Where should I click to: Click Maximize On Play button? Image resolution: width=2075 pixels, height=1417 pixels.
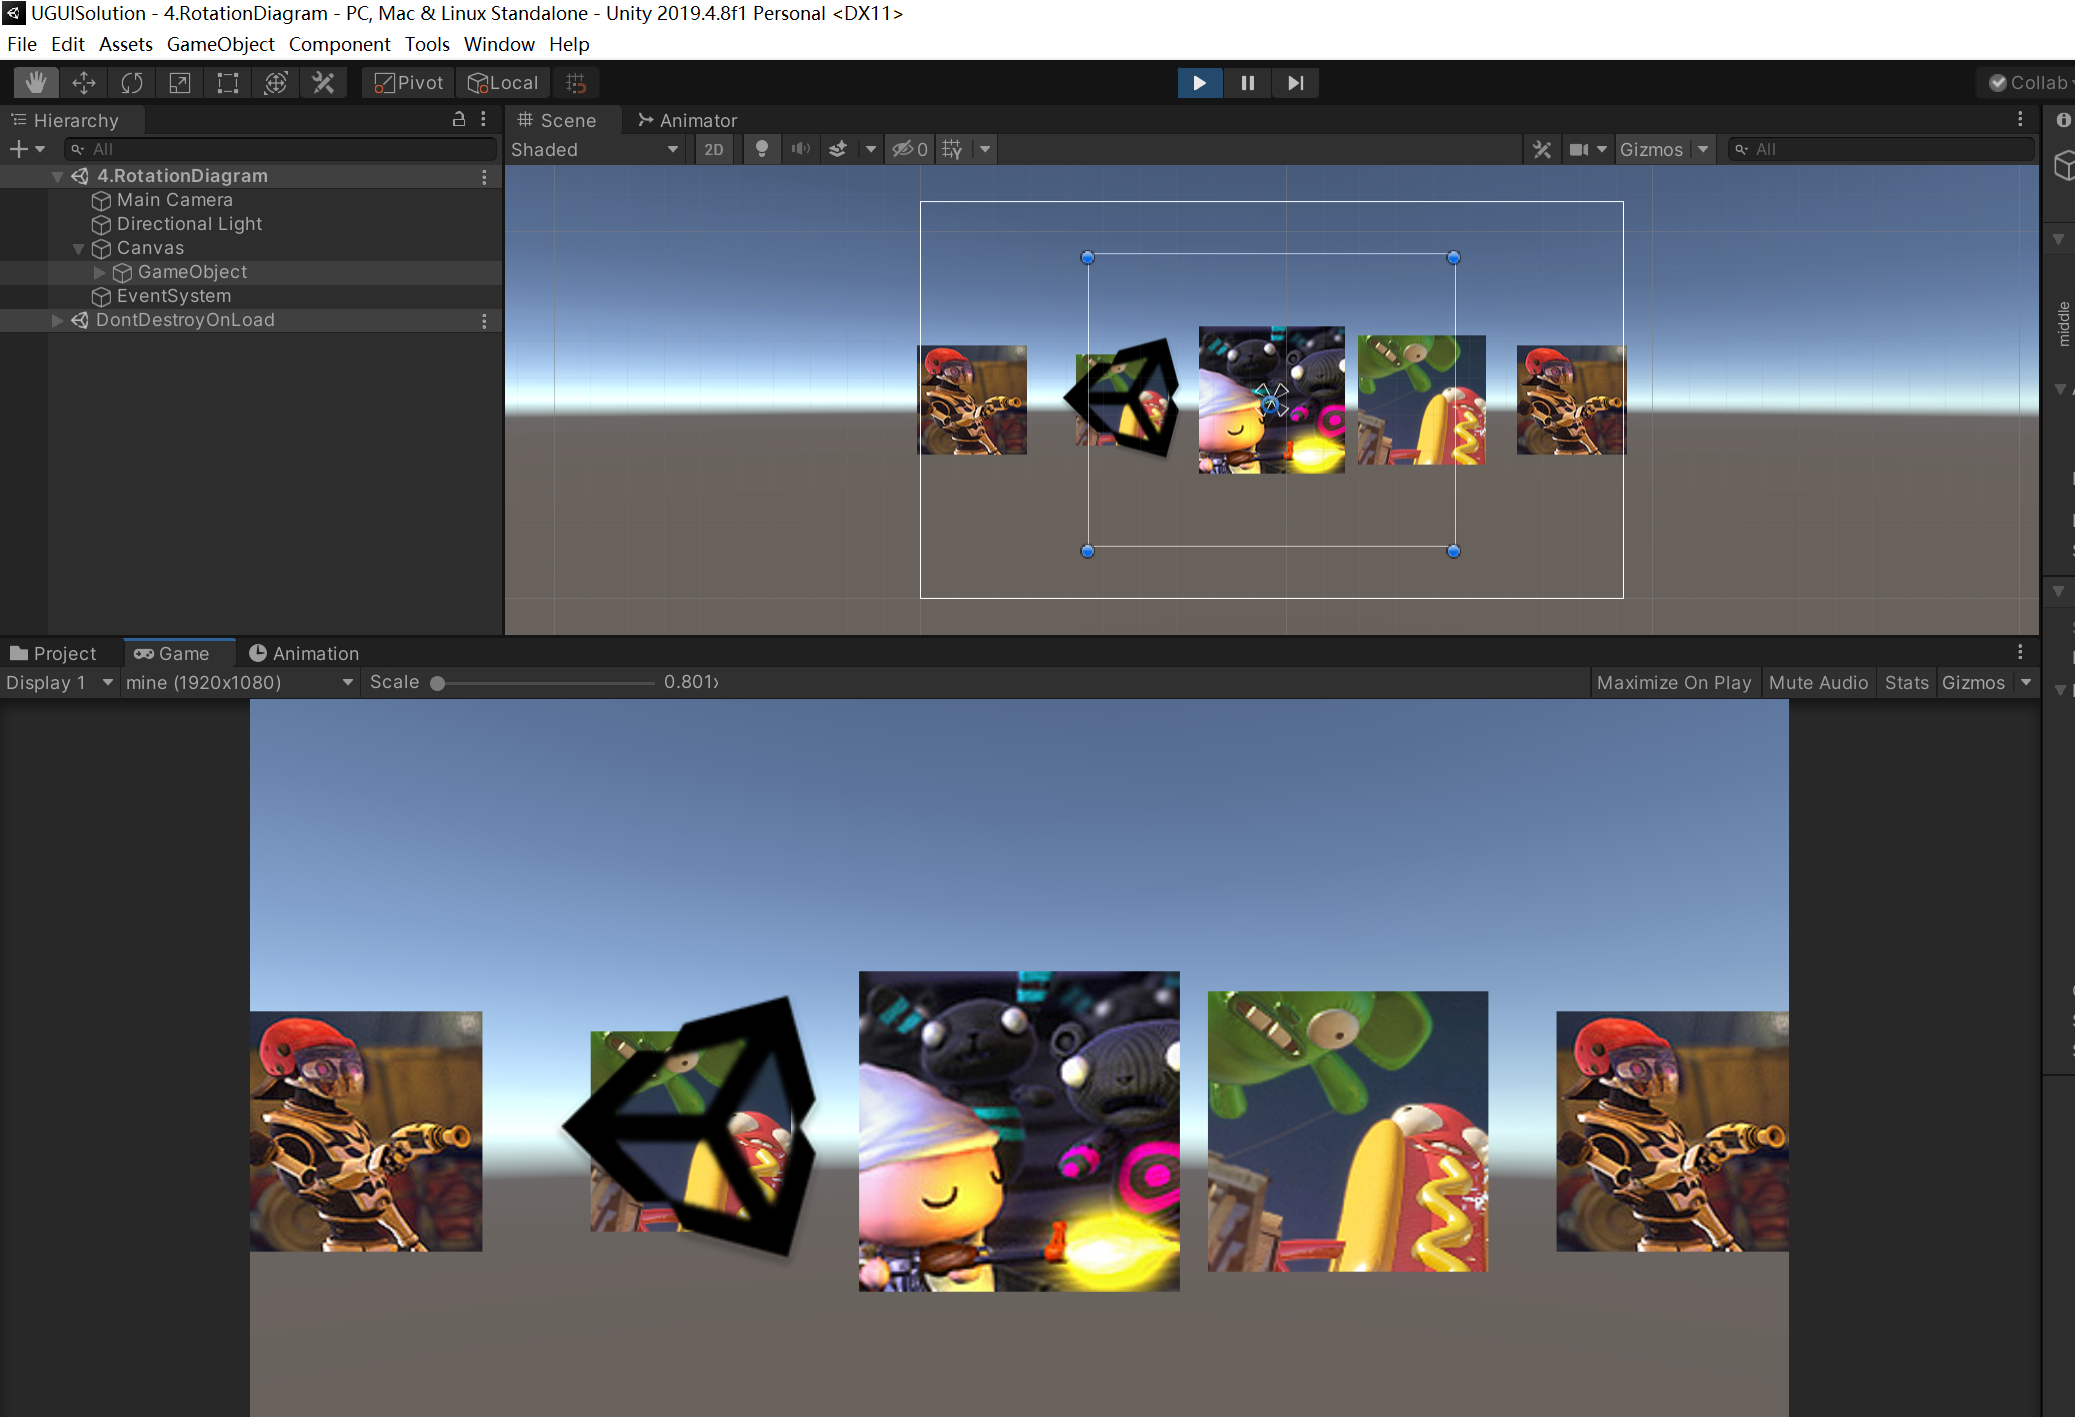pos(1673,682)
